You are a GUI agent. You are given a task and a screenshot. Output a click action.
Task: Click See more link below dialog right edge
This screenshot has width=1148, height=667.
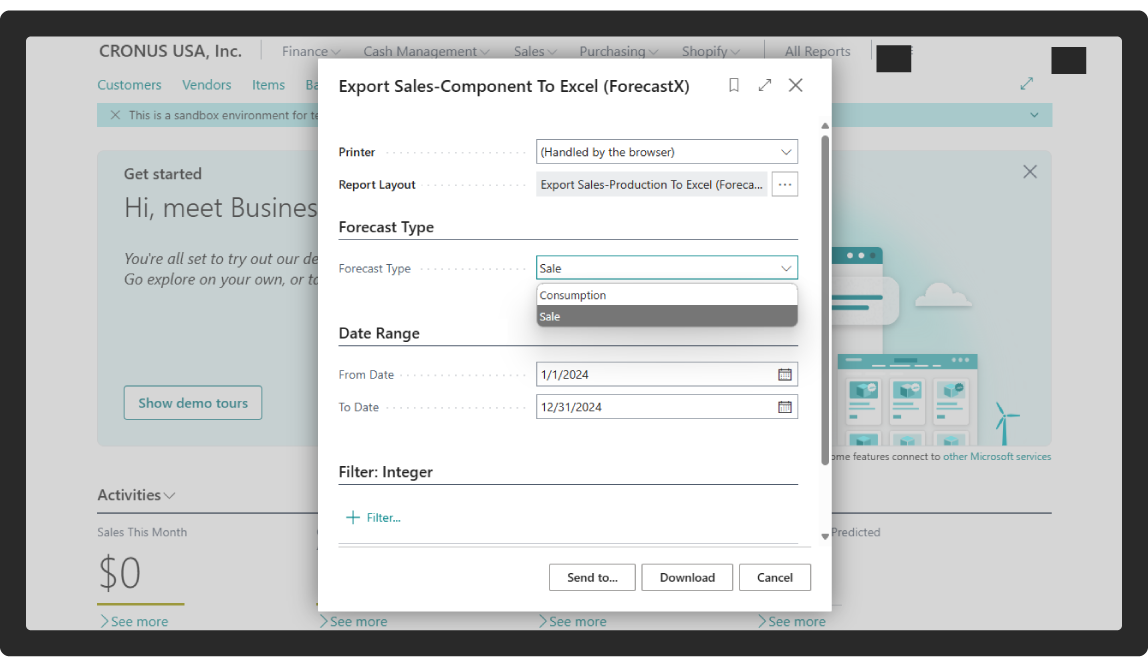pos(791,621)
